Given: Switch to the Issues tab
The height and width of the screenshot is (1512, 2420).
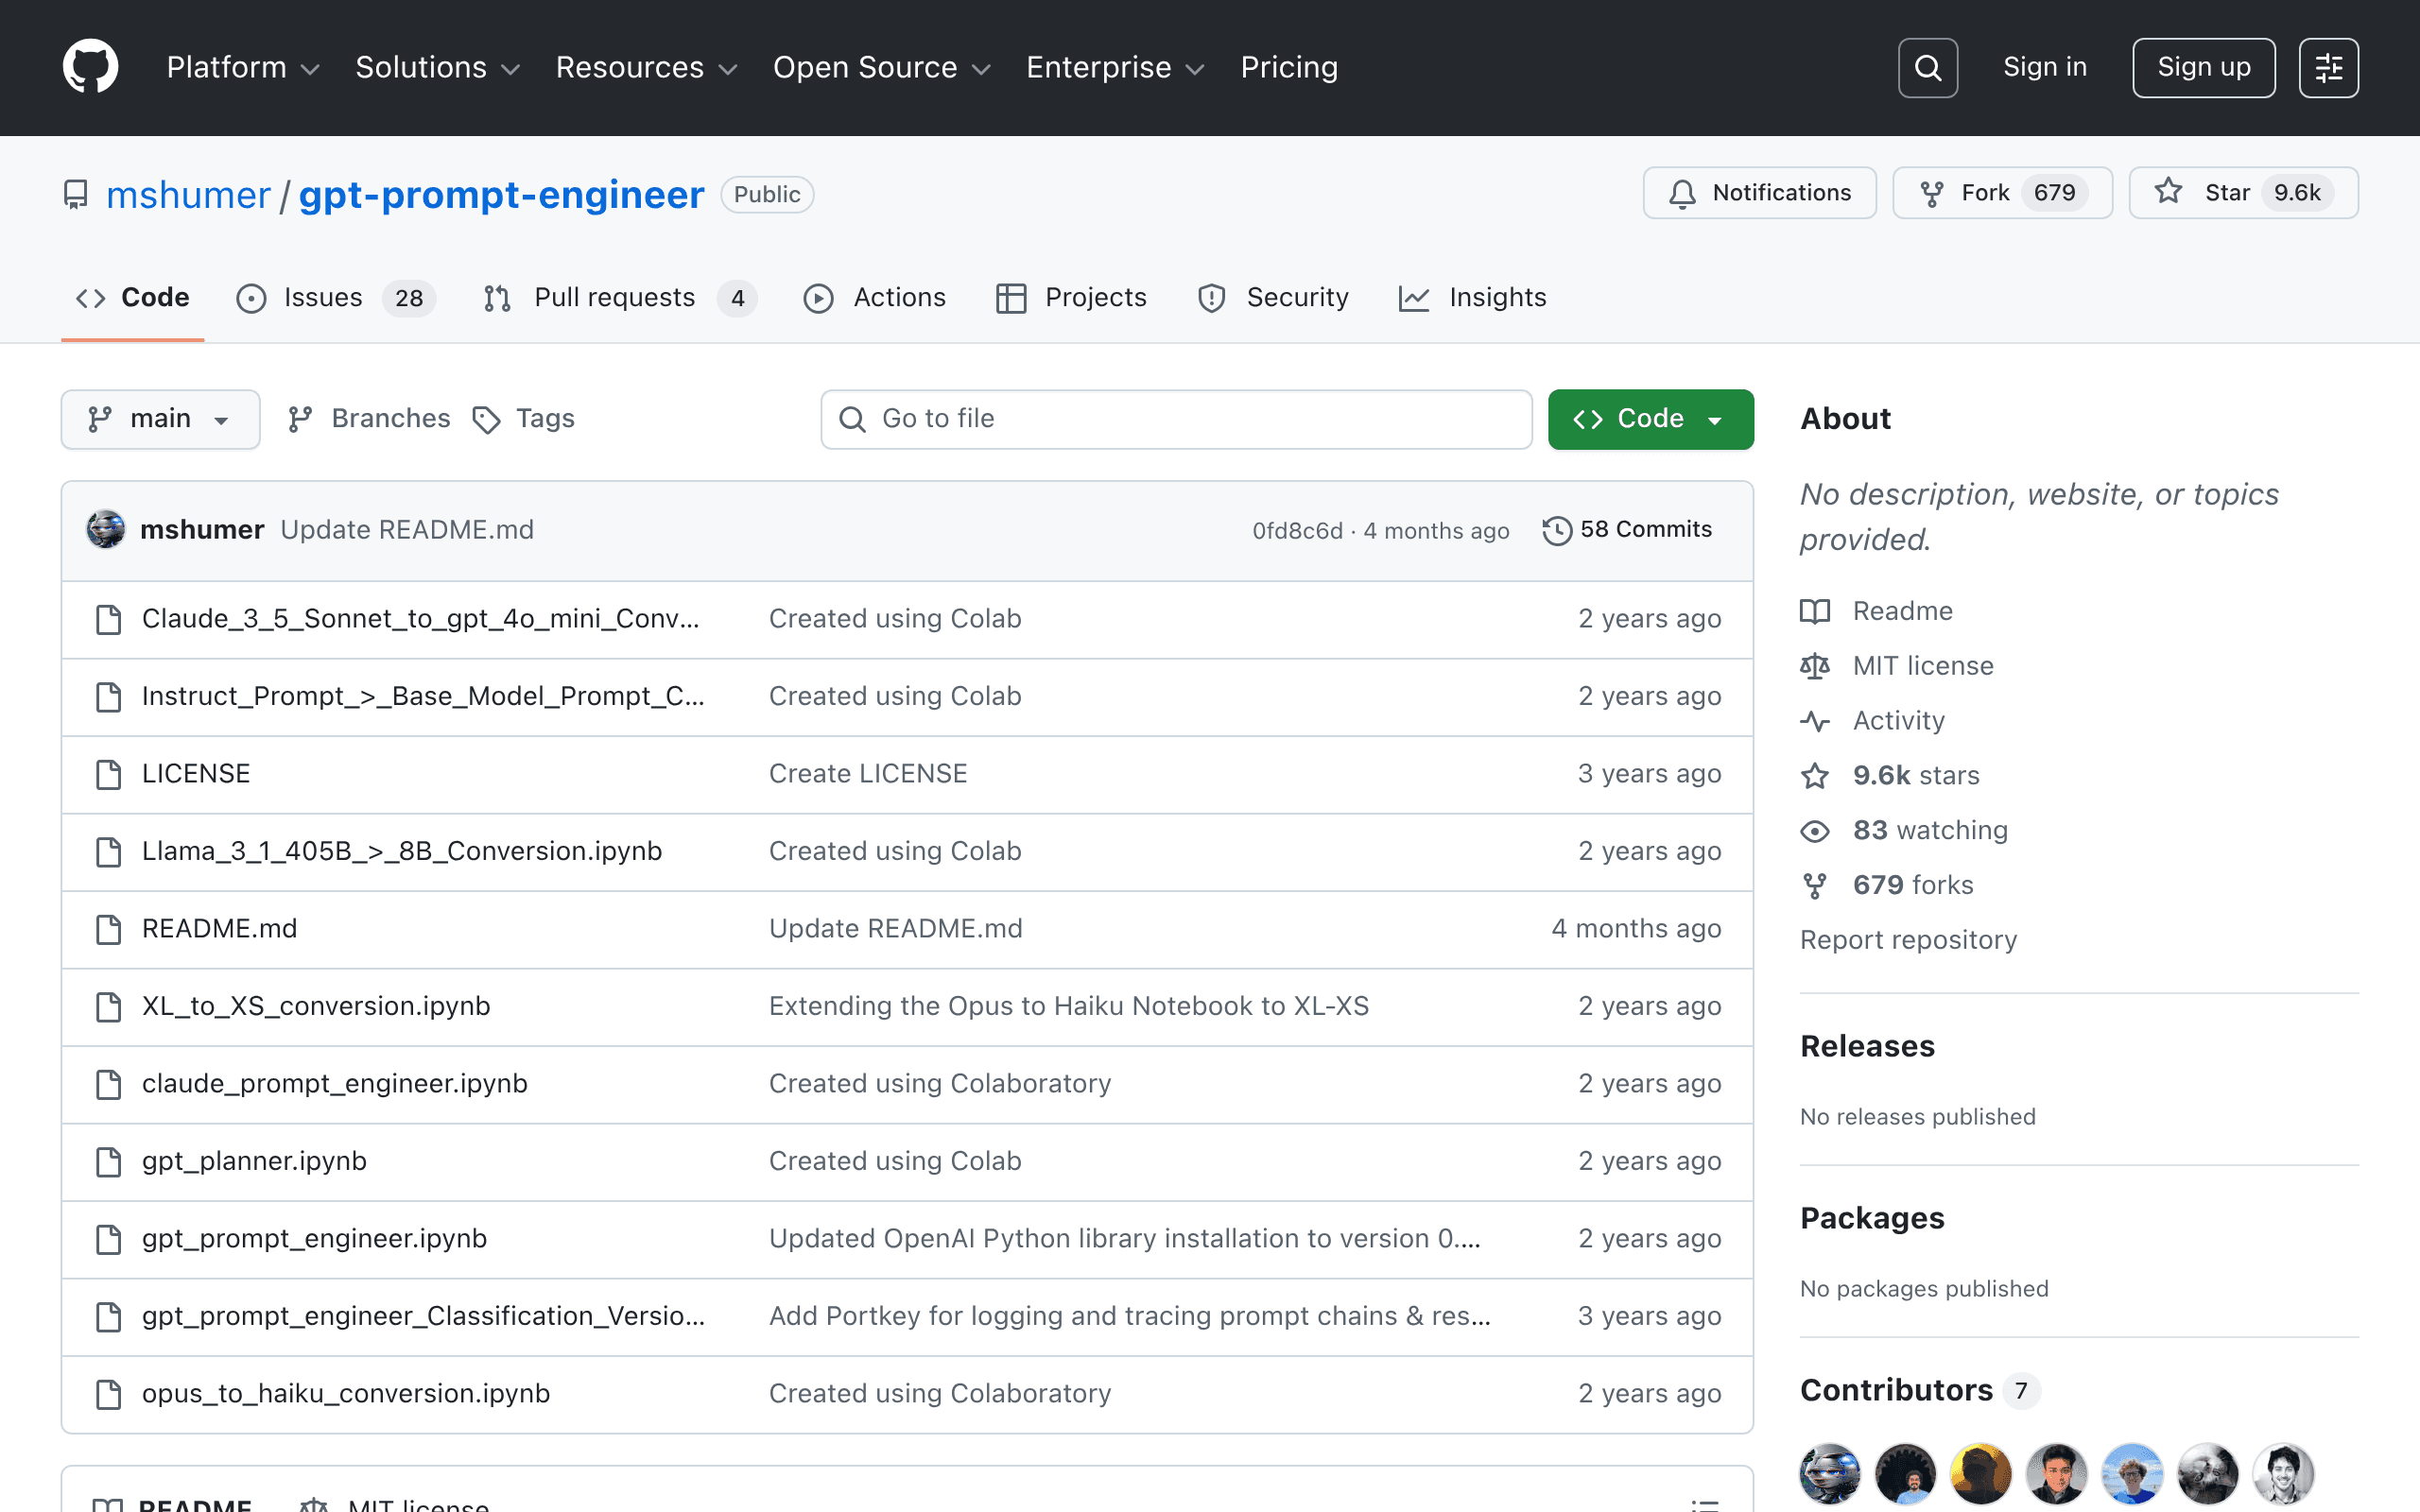Looking at the screenshot, I should [x=335, y=298].
